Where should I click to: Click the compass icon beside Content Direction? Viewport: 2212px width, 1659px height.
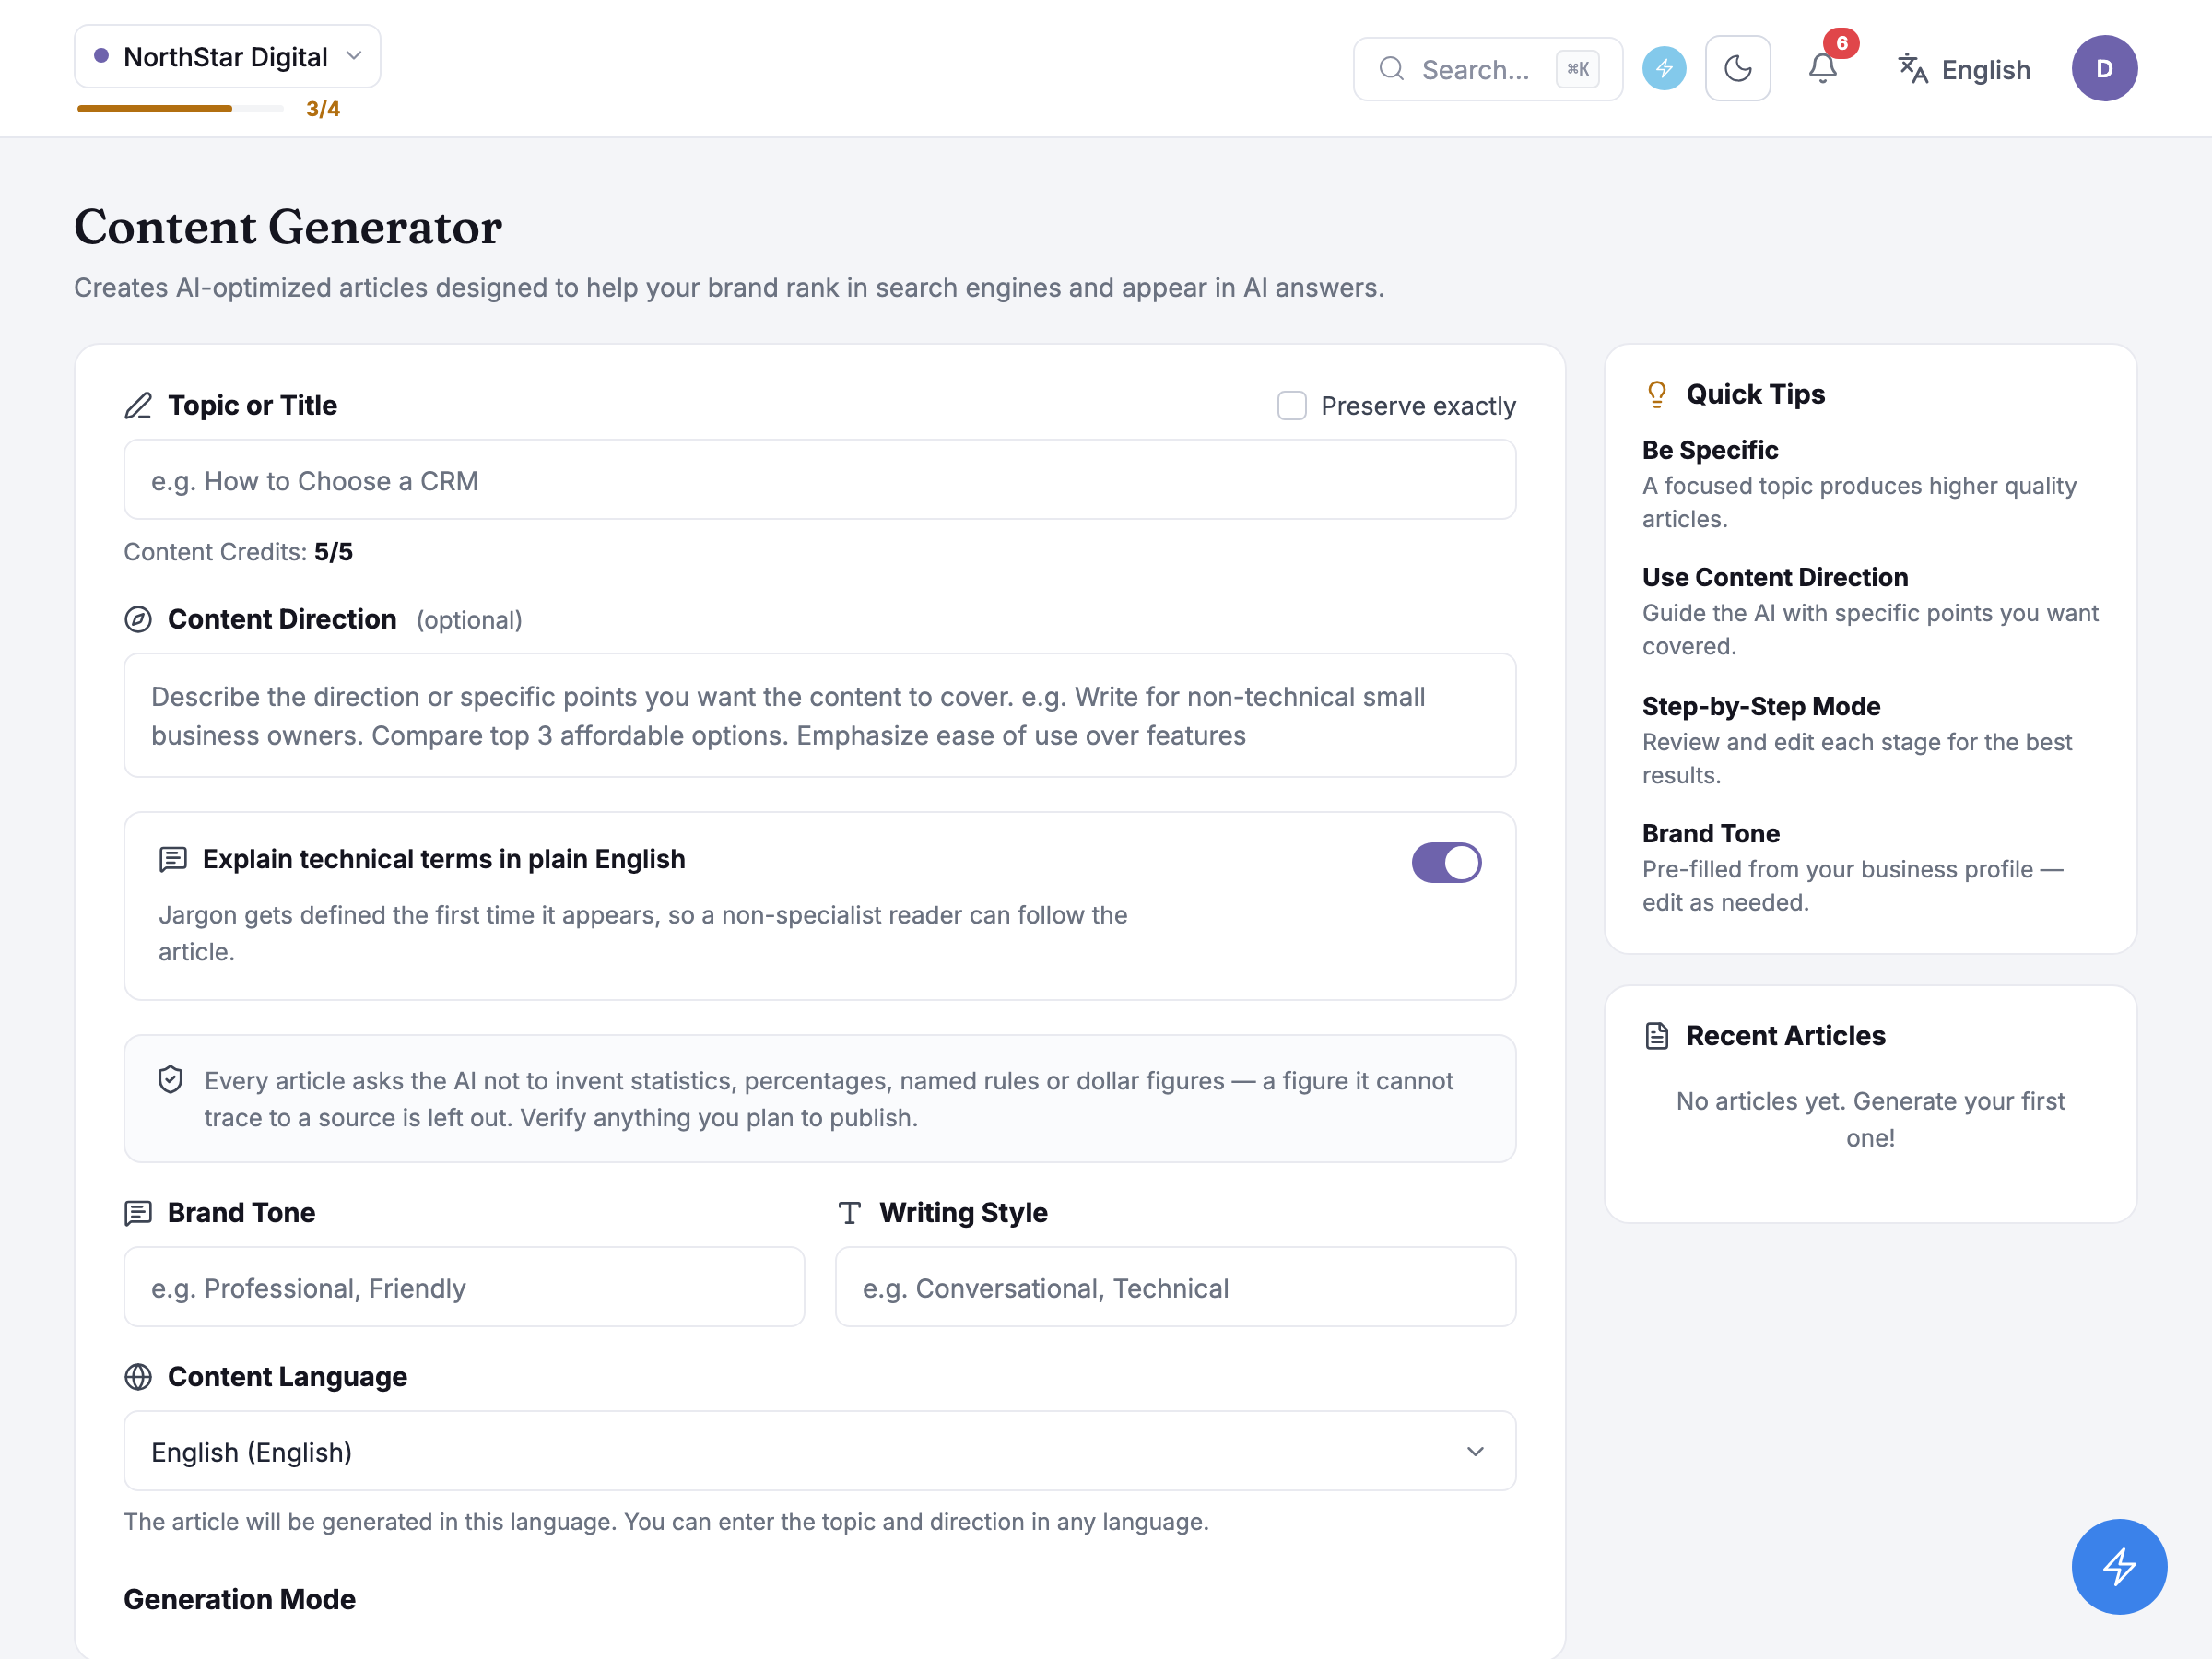click(138, 619)
